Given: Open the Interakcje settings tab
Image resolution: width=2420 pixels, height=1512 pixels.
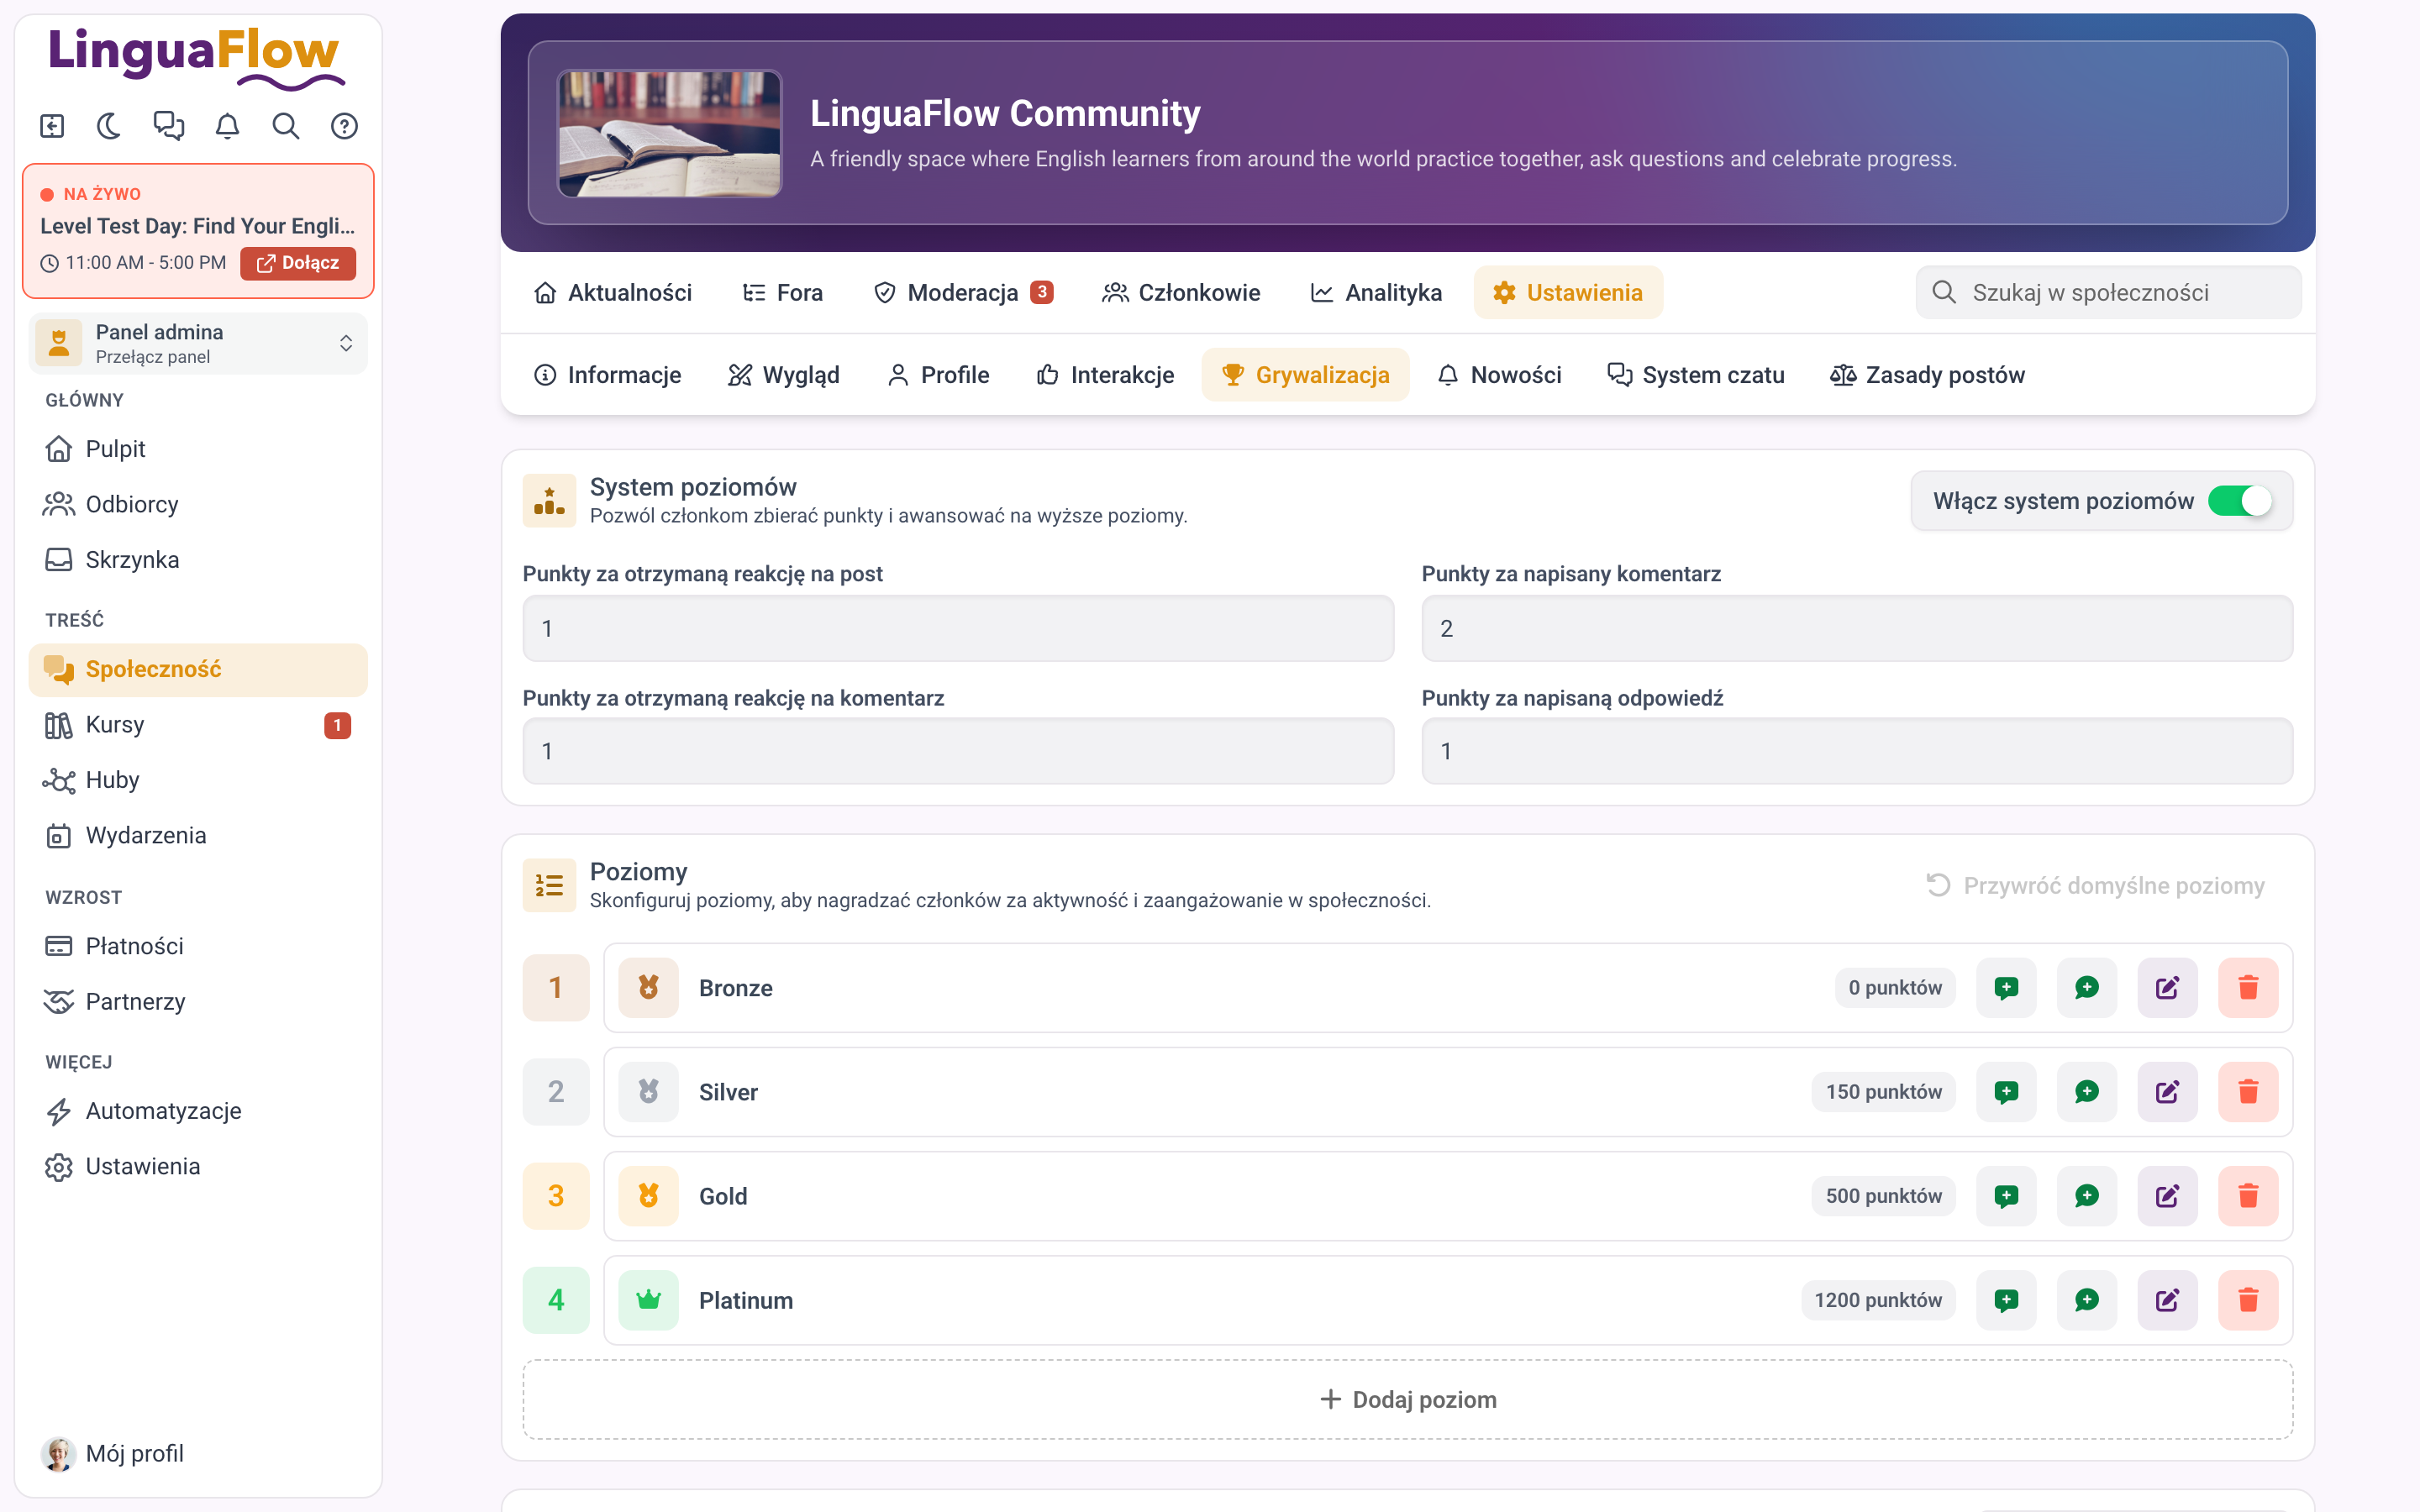Looking at the screenshot, I should [x=1105, y=375].
